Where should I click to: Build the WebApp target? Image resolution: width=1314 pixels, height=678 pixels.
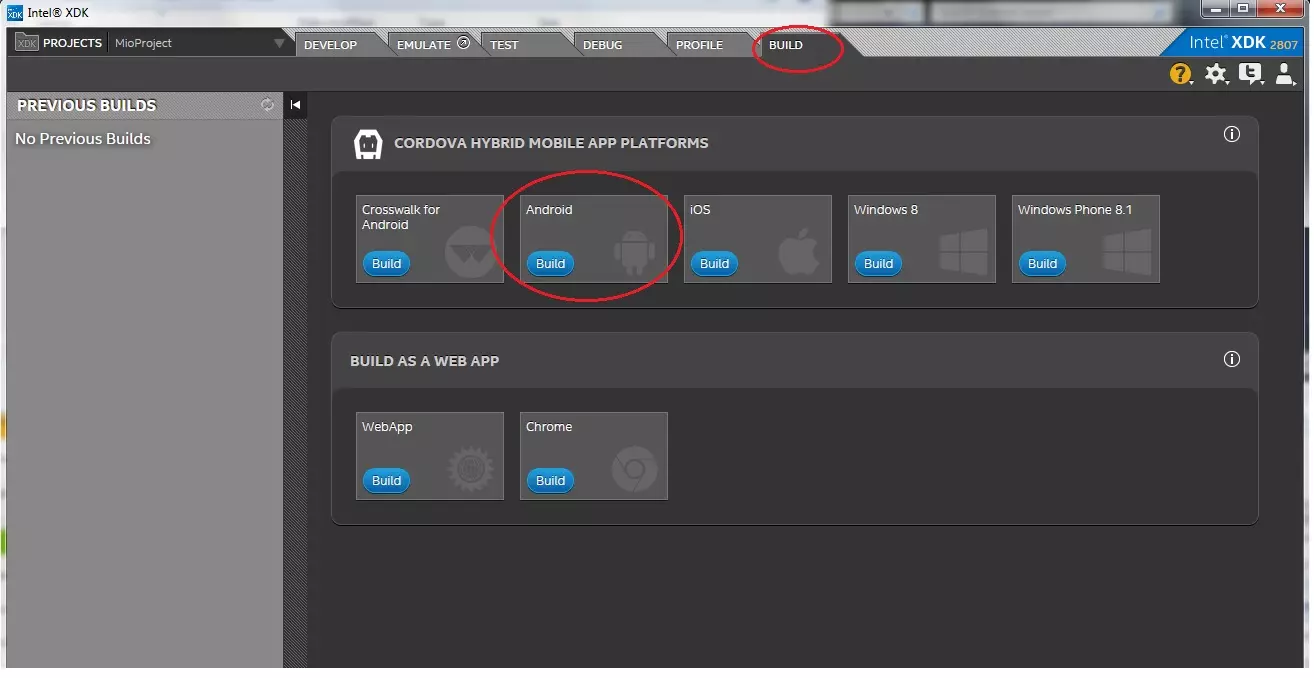click(386, 481)
